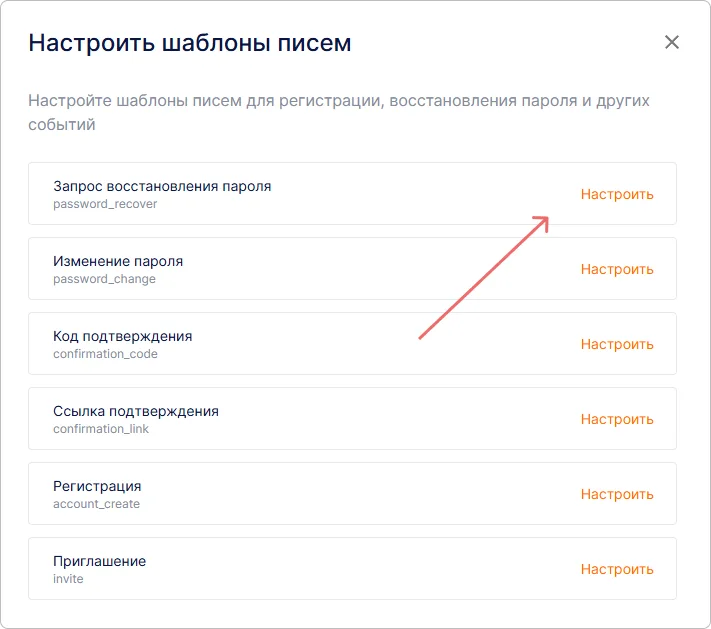Click the Приглашение row title

point(99,561)
